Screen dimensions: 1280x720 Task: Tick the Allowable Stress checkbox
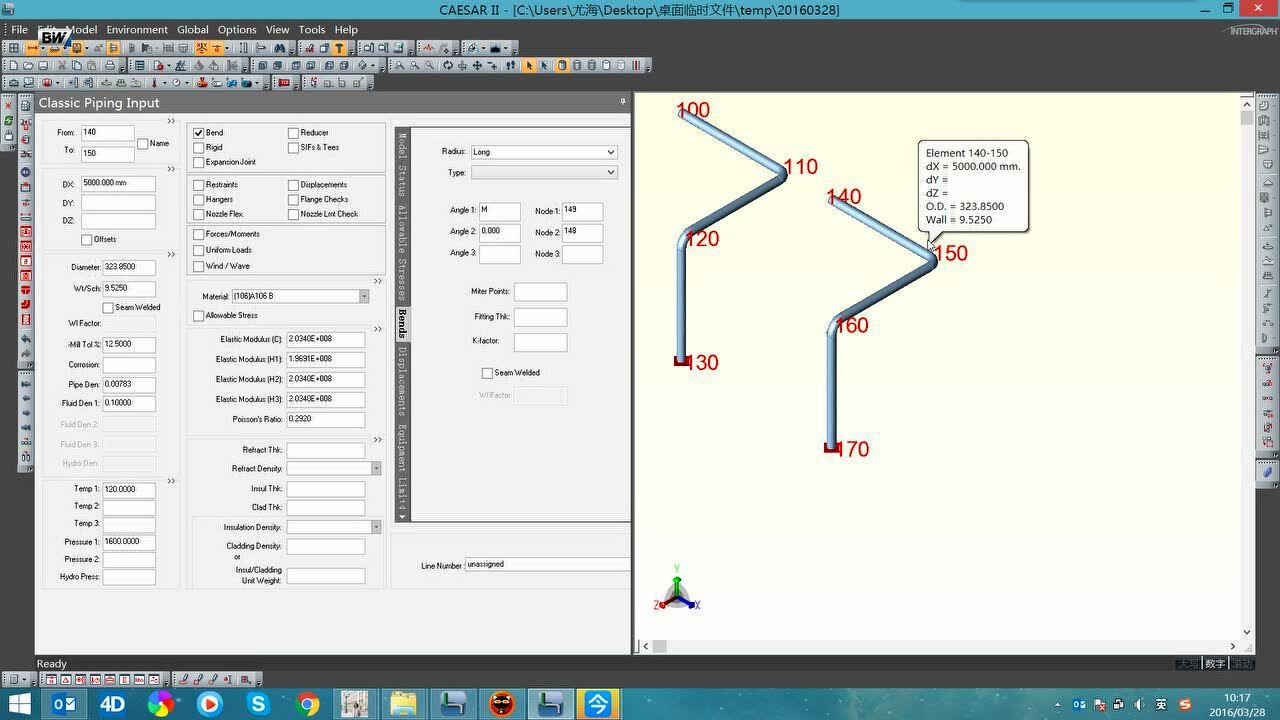pos(199,316)
